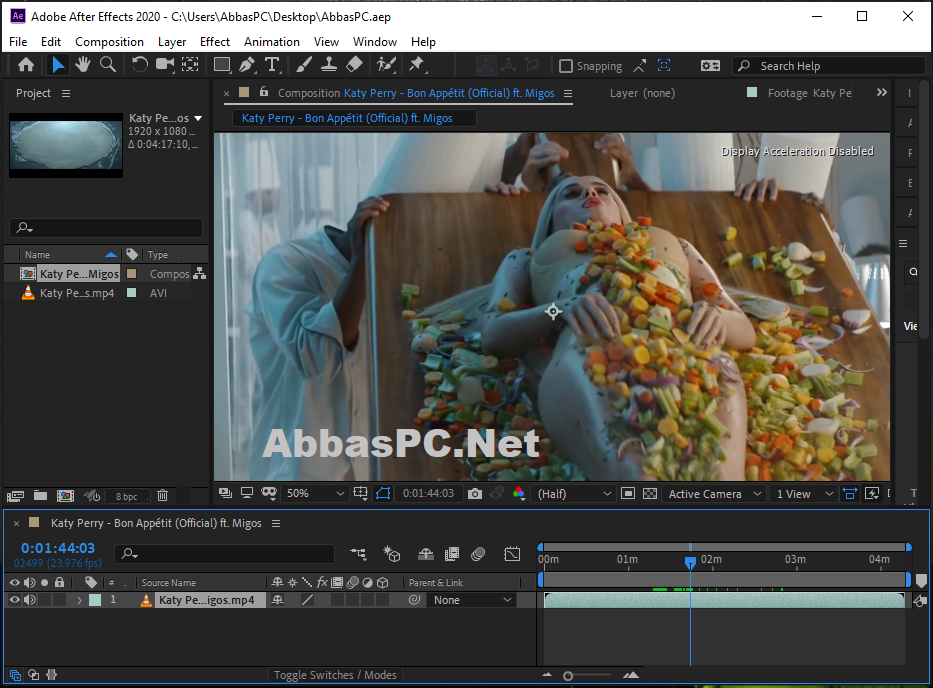Open the Active Camera dropdown
This screenshot has height=688, width=933.
tap(715, 493)
